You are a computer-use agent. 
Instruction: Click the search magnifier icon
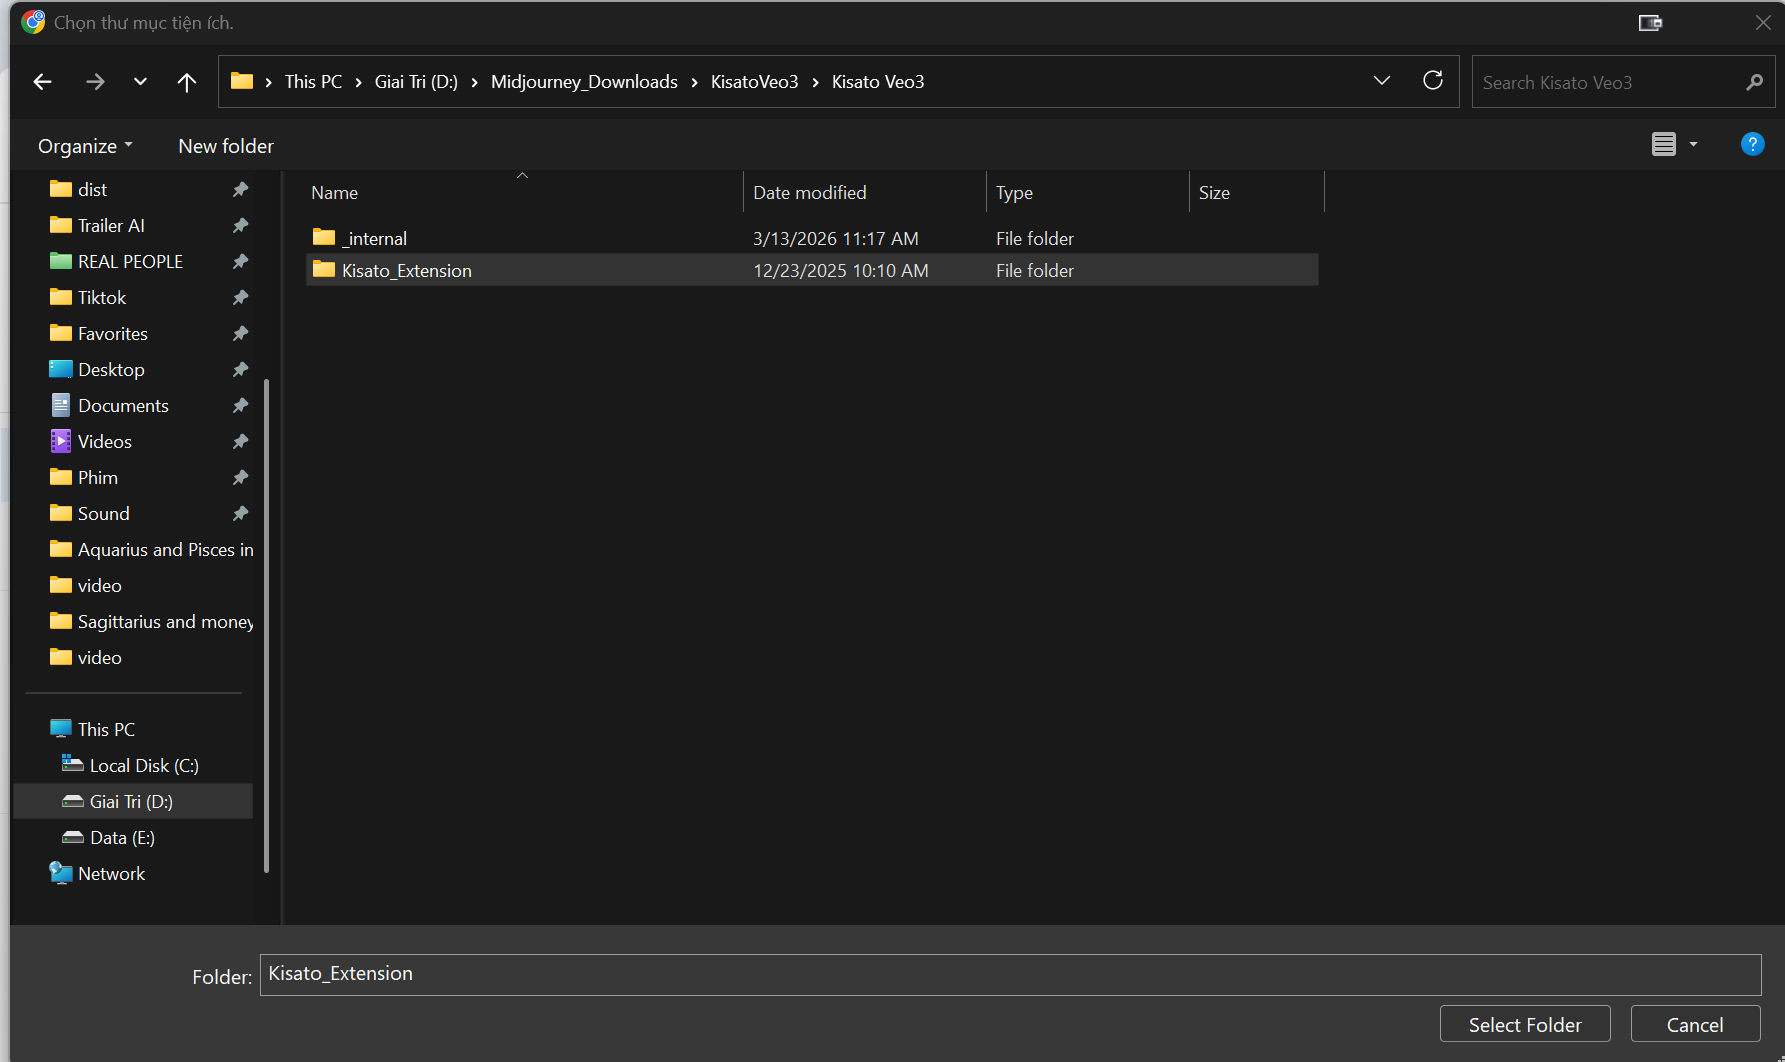pos(1754,82)
